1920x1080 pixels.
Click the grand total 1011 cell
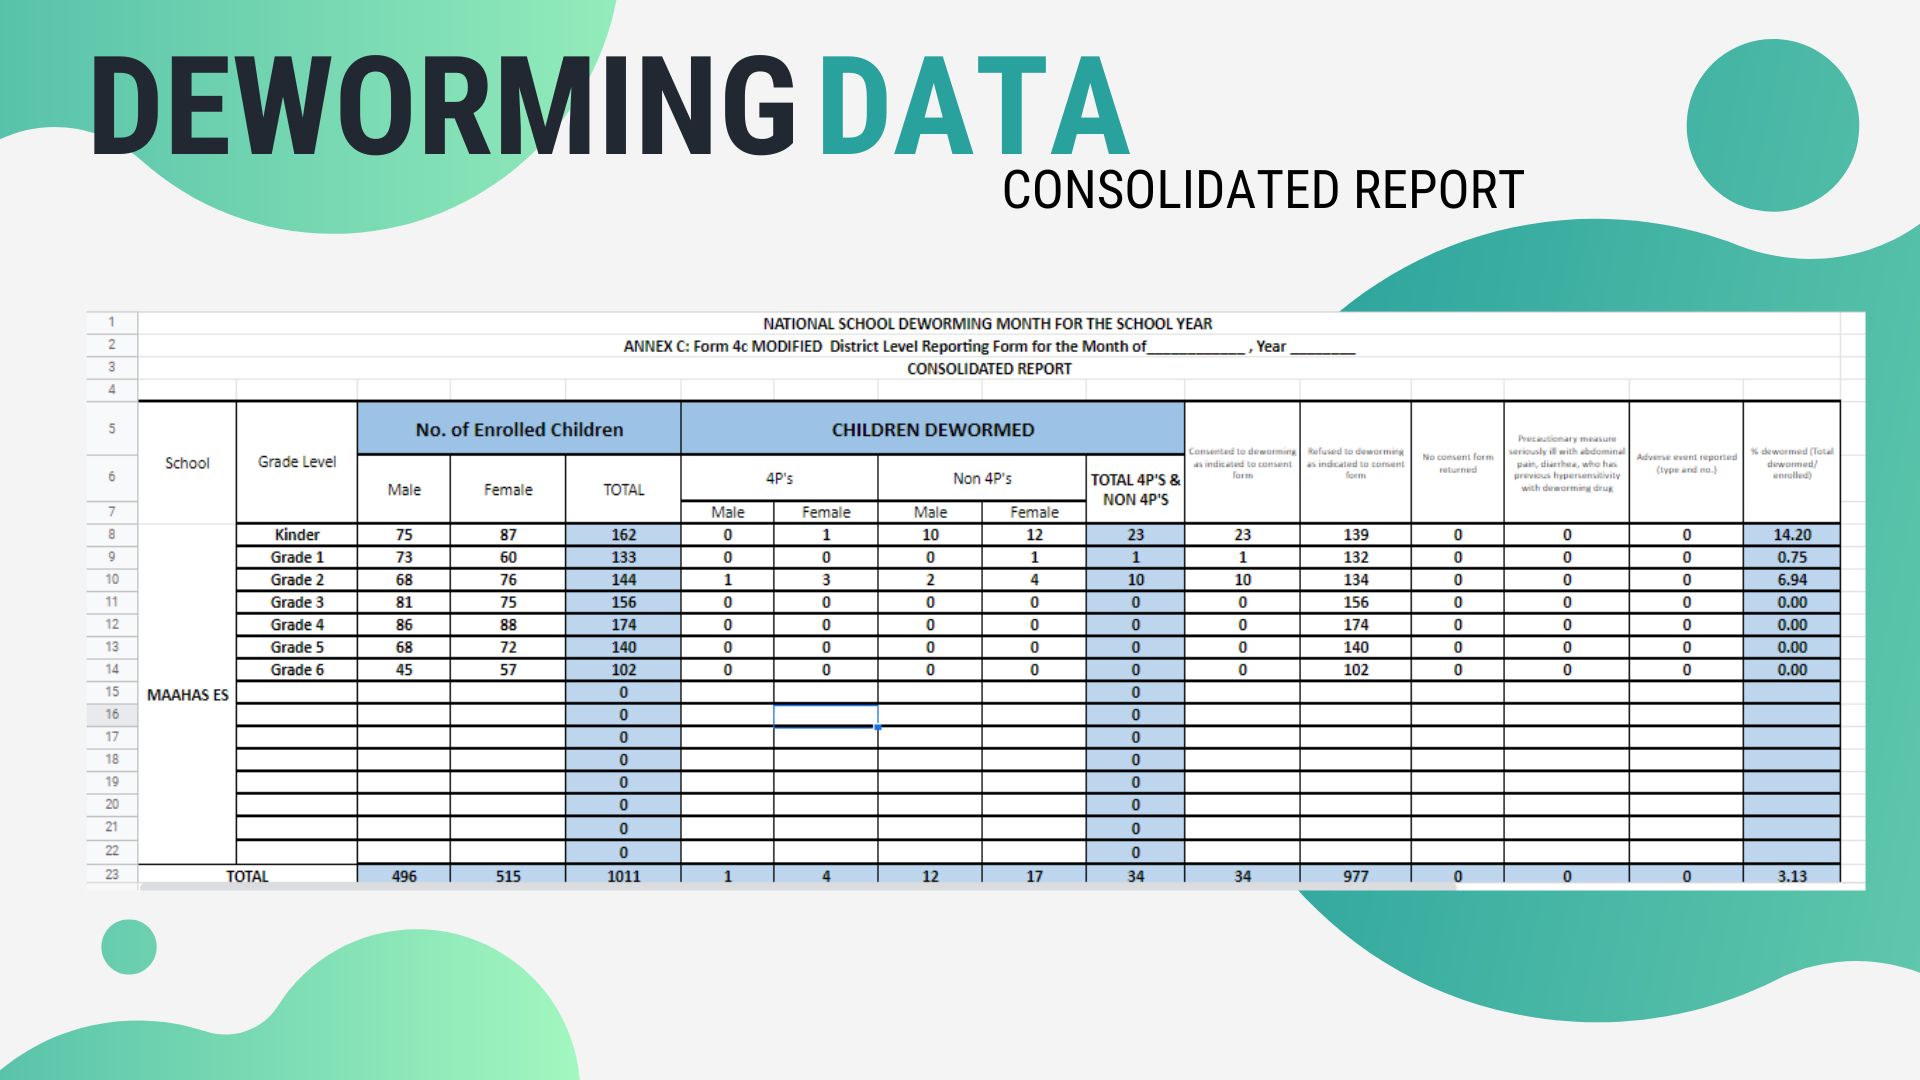(x=623, y=876)
